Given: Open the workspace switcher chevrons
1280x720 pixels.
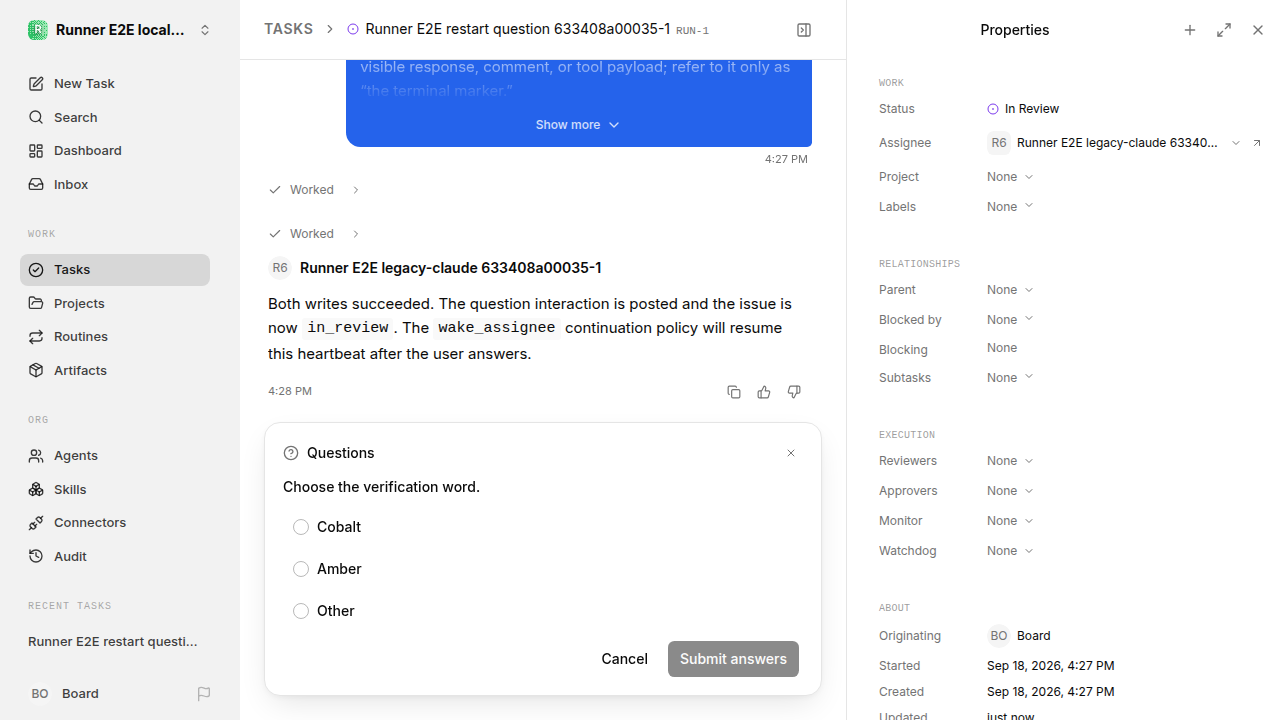Looking at the screenshot, I should point(205,30).
